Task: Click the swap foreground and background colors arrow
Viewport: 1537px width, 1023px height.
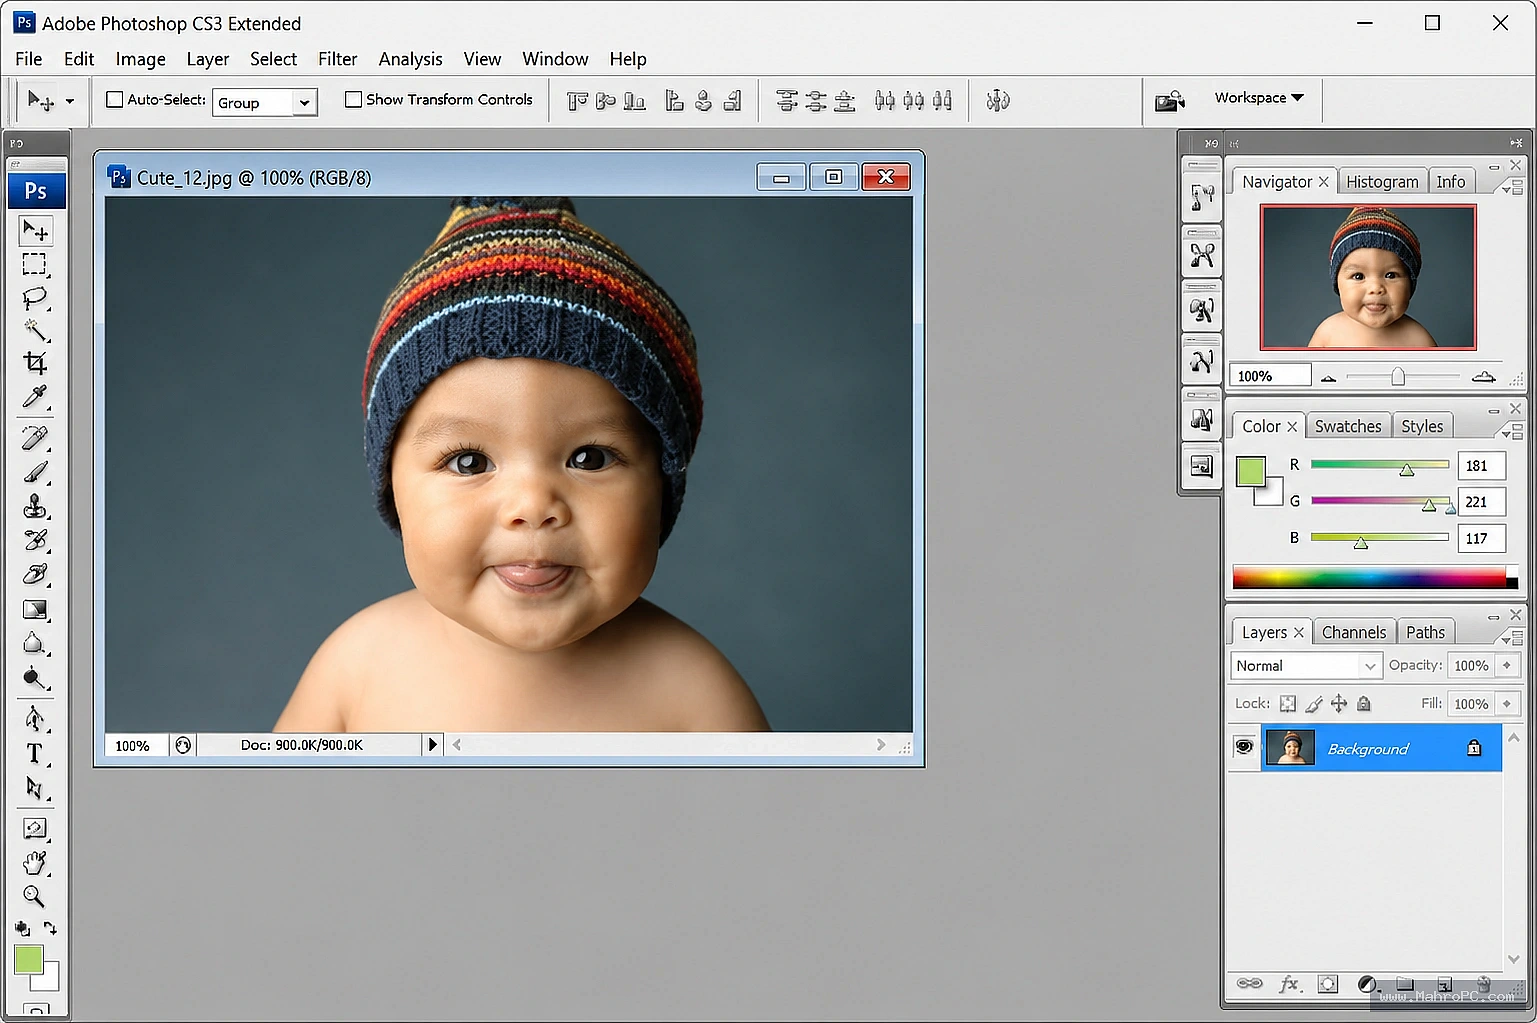Action: (x=50, y=928)
